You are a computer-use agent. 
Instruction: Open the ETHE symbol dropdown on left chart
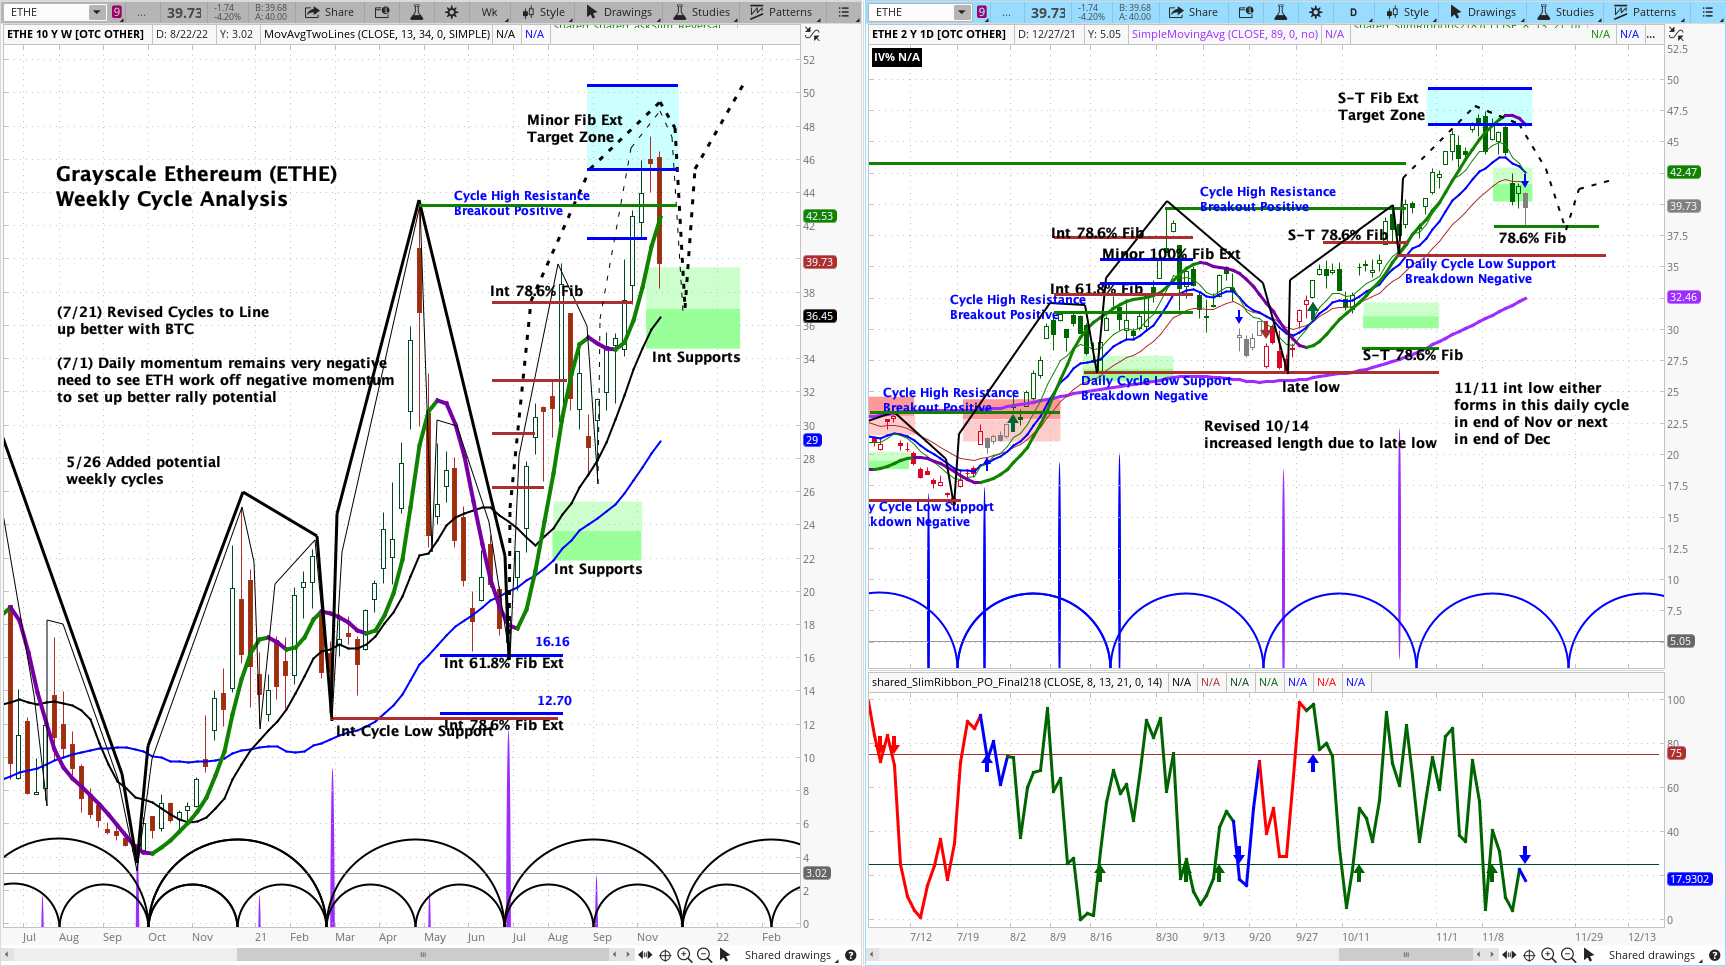[95, 12]
